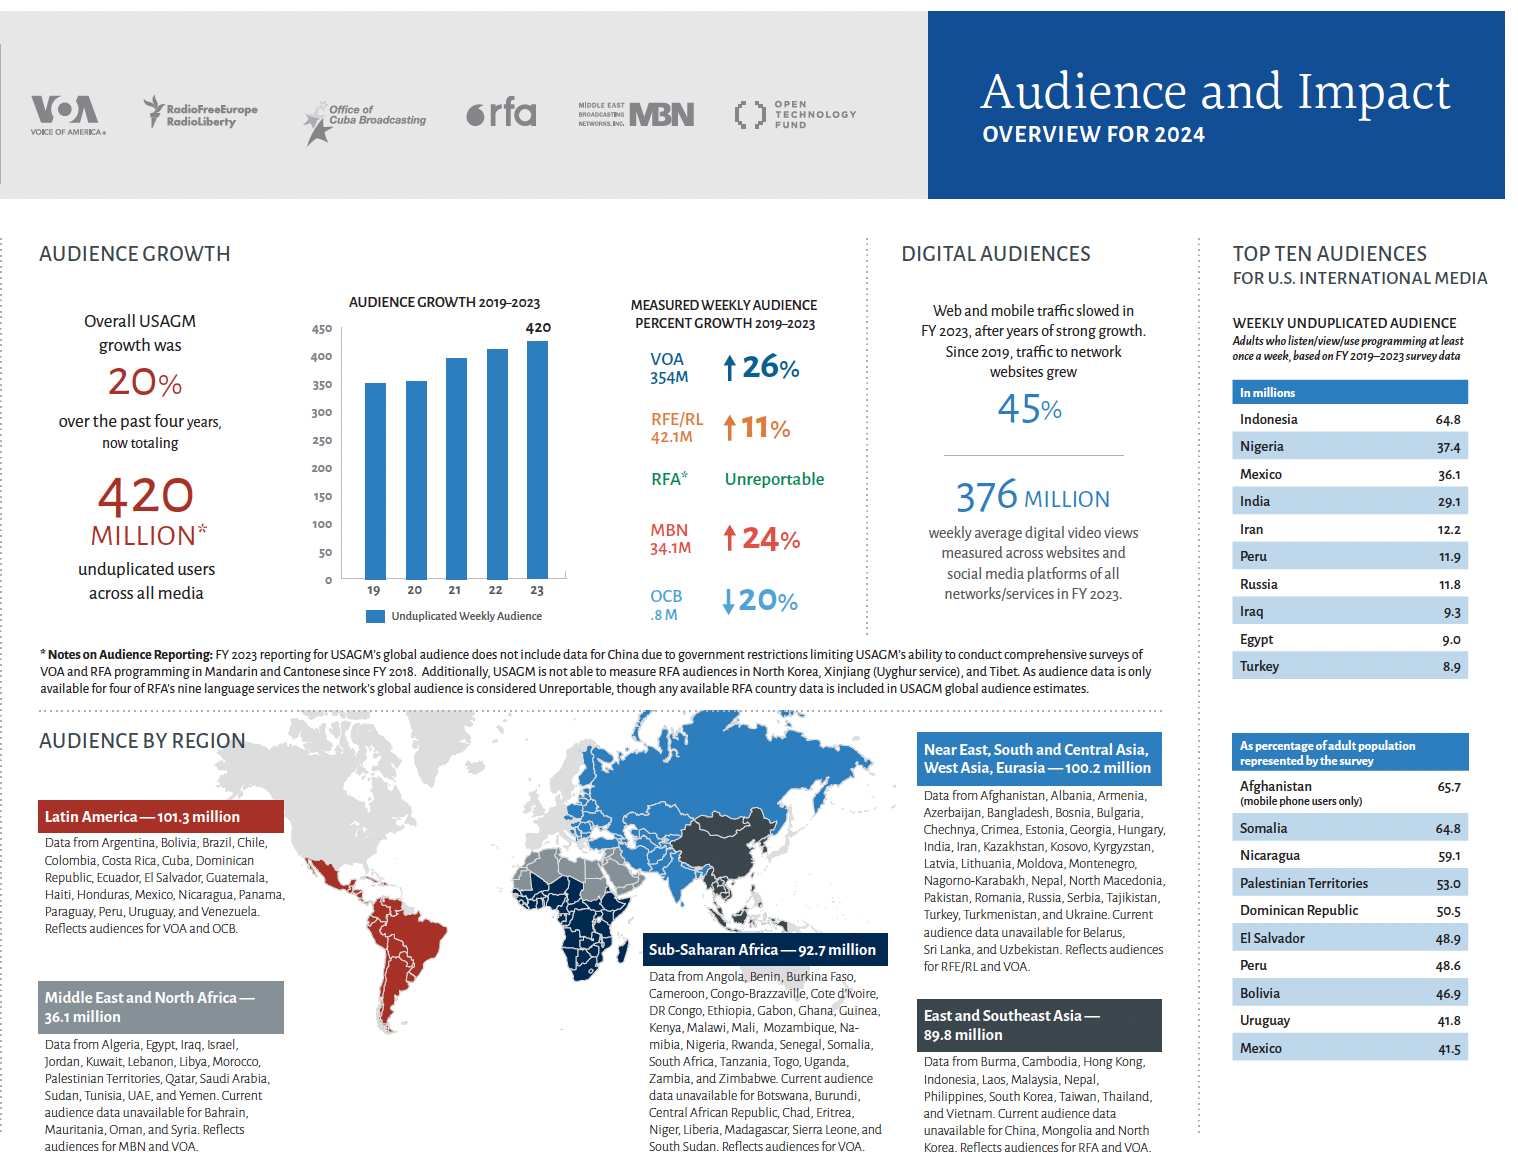Click the OCB blue down arrow

pos(729,600)
